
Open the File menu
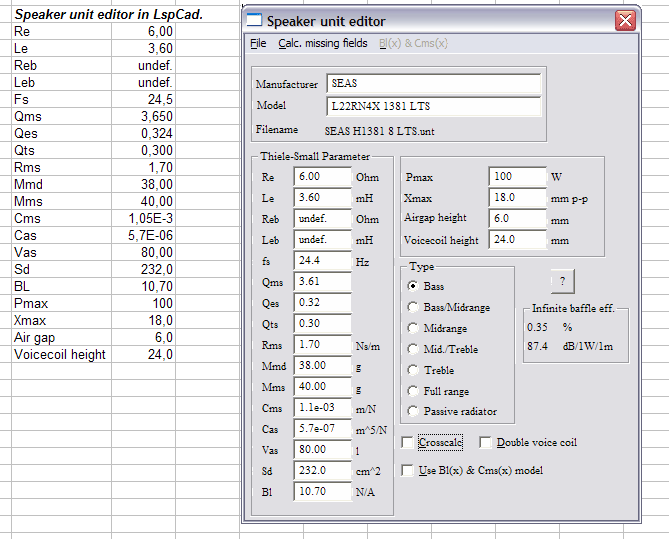[257, 43]
